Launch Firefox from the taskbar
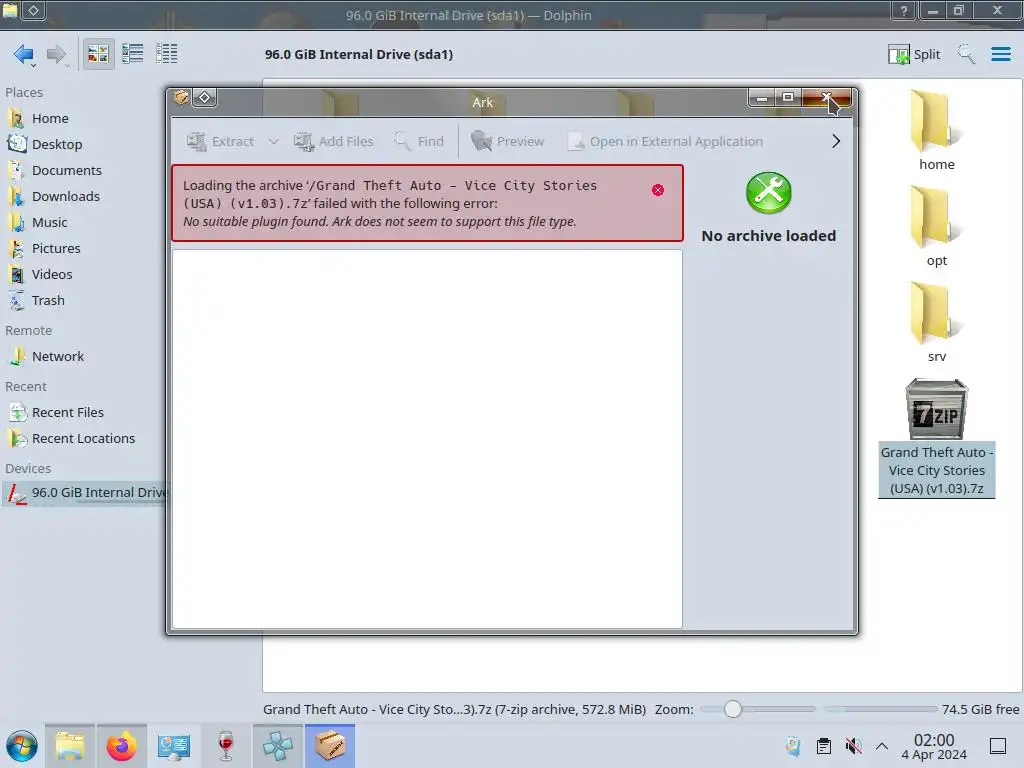This screenshot has width=1024, height=768. pyautogui.click(x=121, y=746)
